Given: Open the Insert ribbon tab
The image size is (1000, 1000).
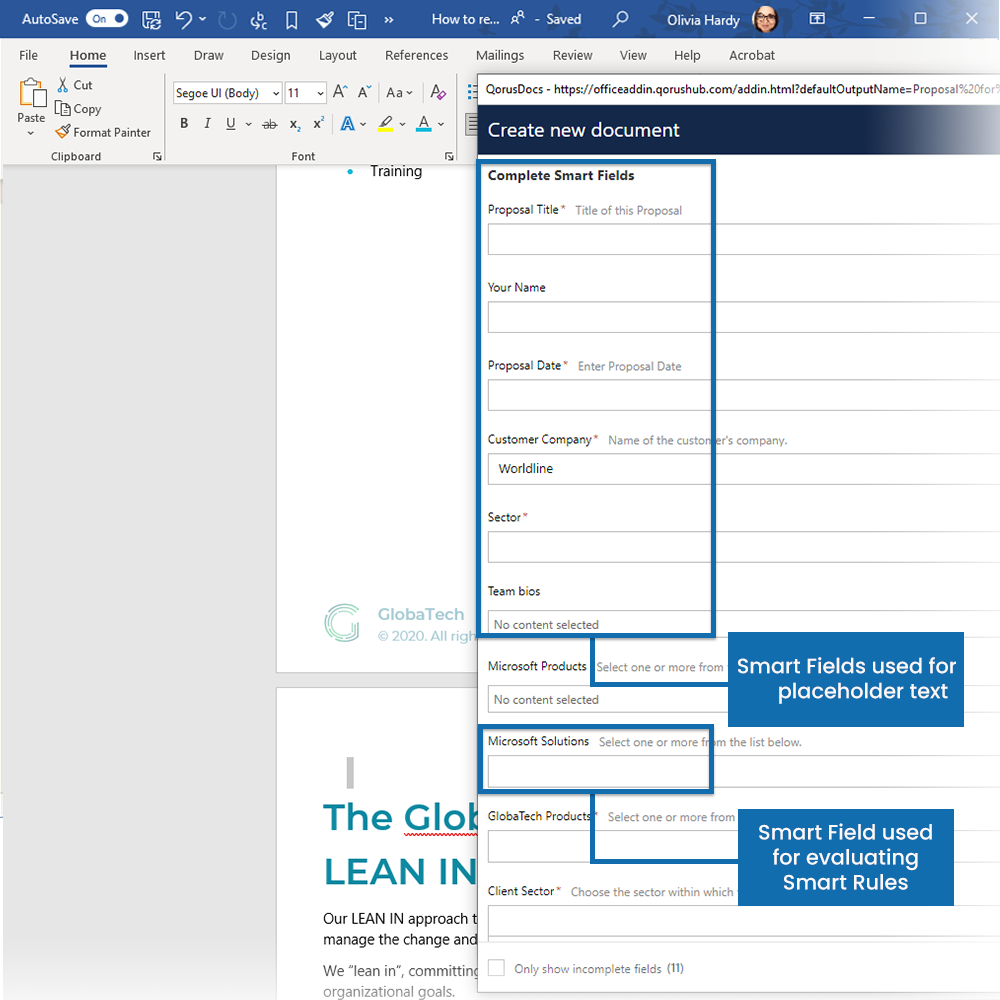Looking at the screenshot, I should (150, 56).
